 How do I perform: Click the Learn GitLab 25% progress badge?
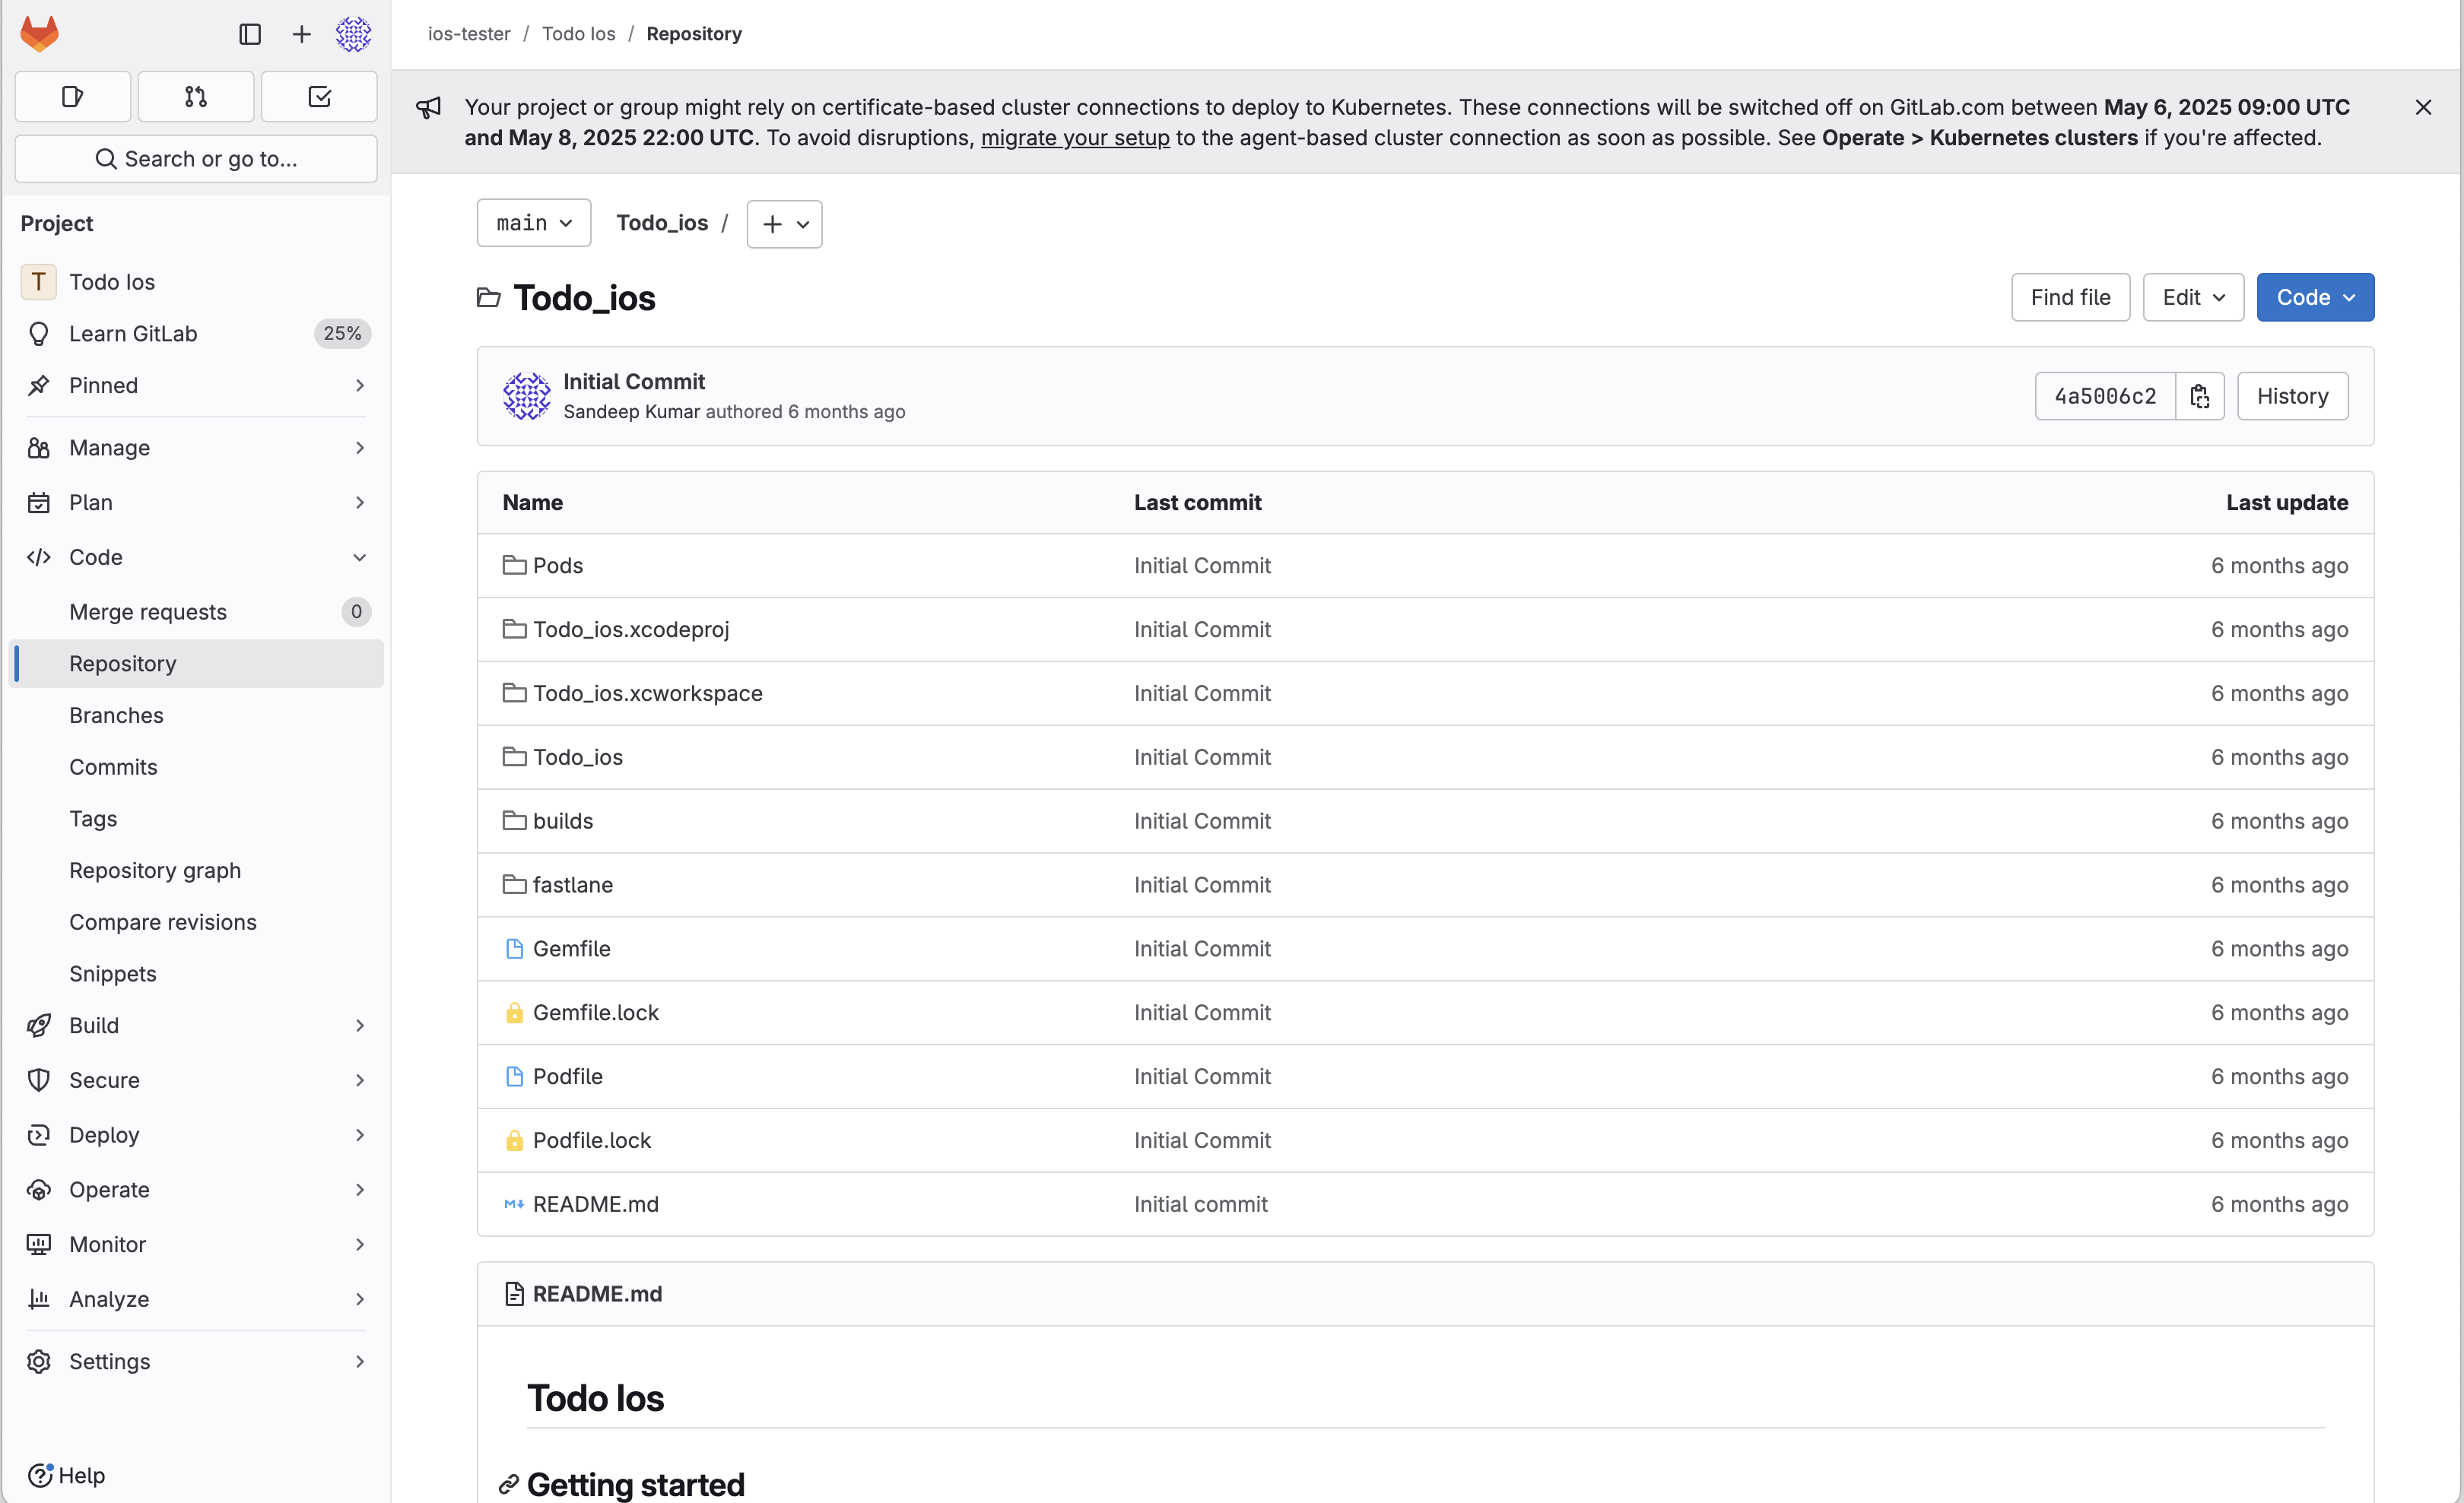(x=342, y=334)
